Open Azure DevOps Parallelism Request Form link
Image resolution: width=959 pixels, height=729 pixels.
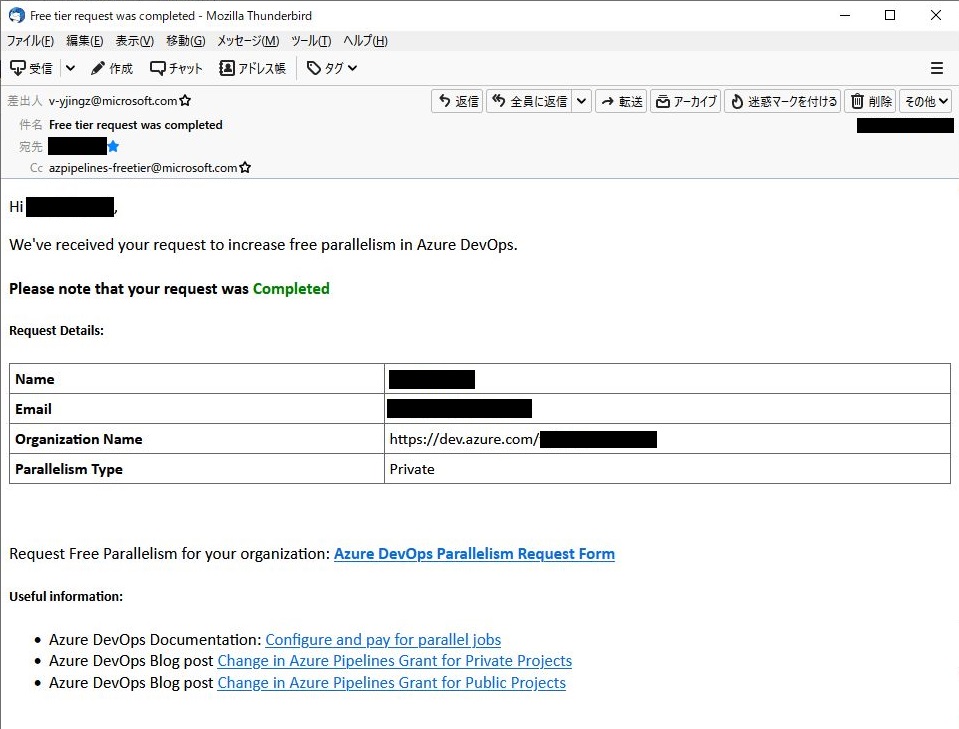[474, 553]
